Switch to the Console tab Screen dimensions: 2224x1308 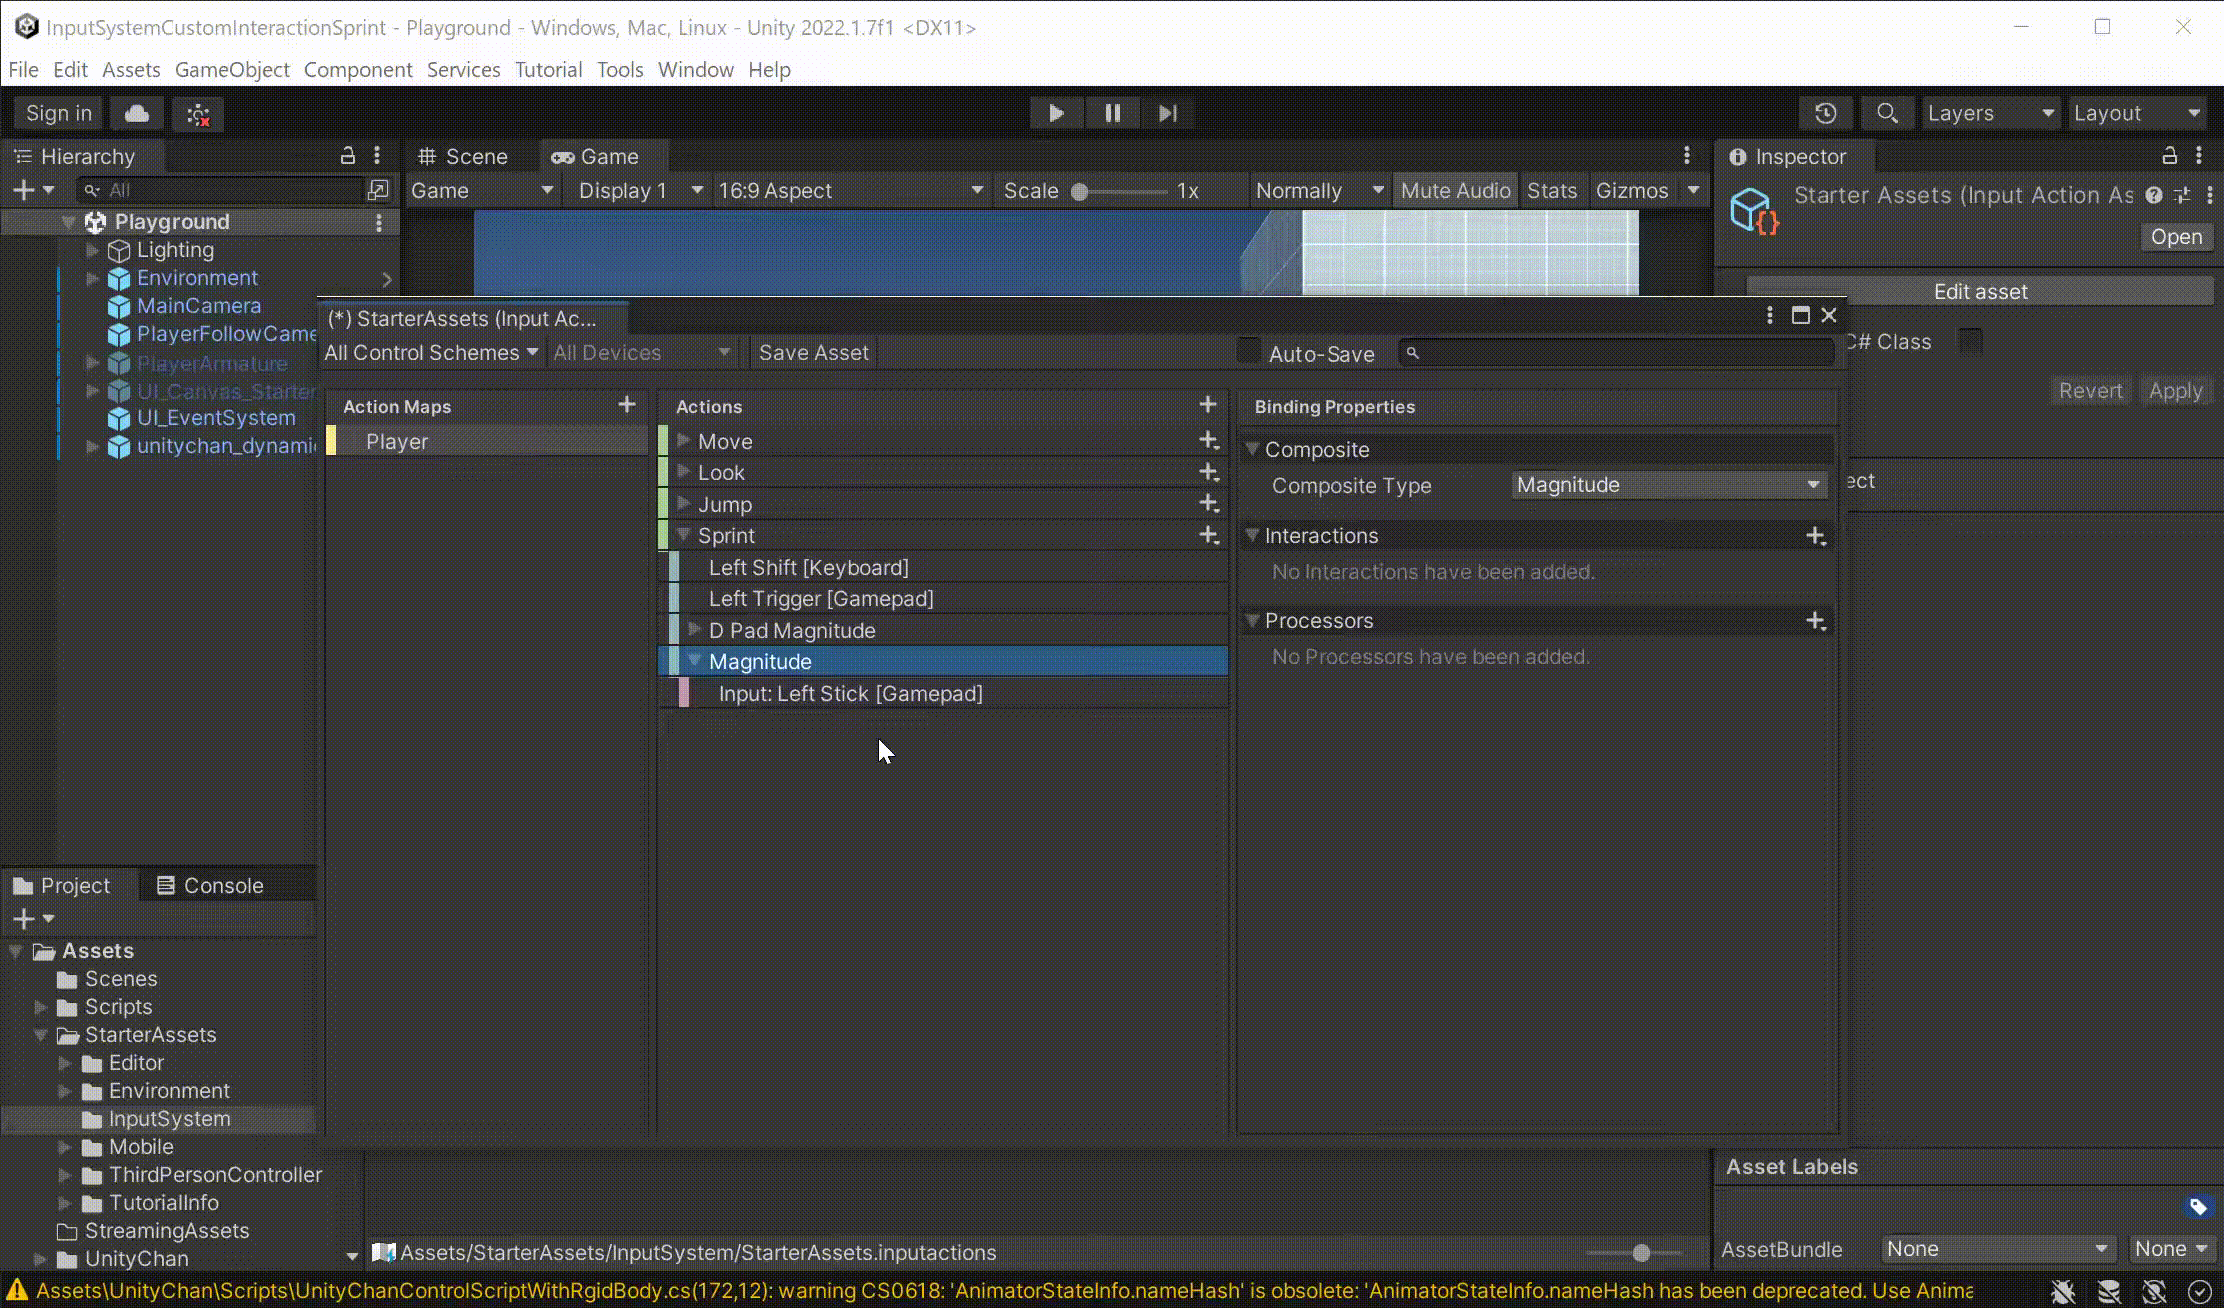coord(210,885)
